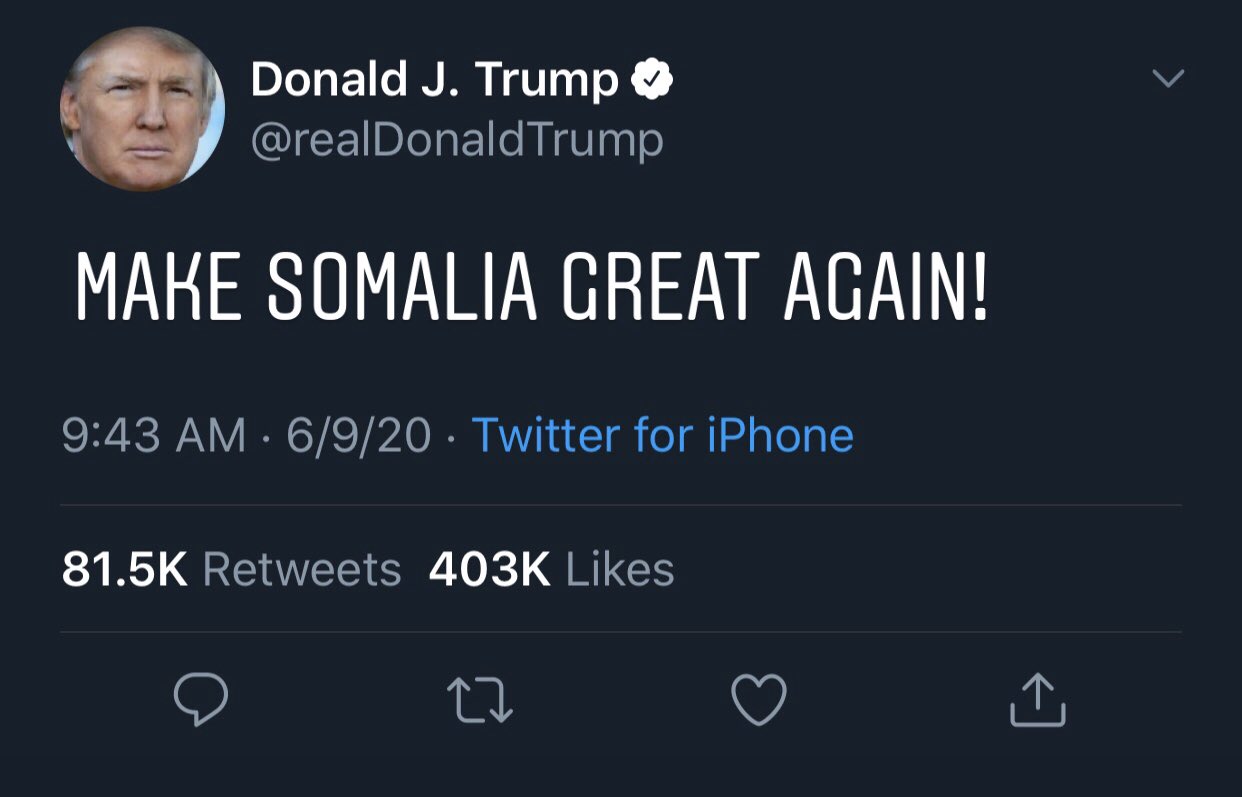Reply to the tweet with speech bubble icon
The image size is (1242, 797).
click(200, 699)
